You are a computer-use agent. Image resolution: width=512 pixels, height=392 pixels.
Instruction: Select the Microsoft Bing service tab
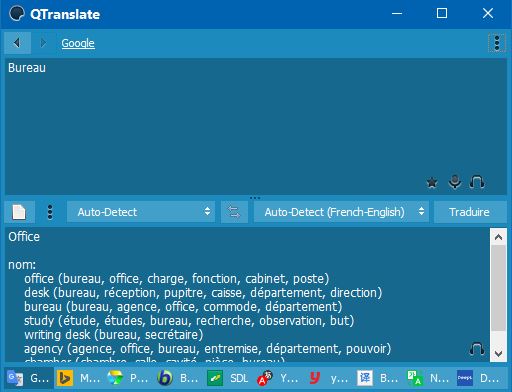(x=79, y=378)
